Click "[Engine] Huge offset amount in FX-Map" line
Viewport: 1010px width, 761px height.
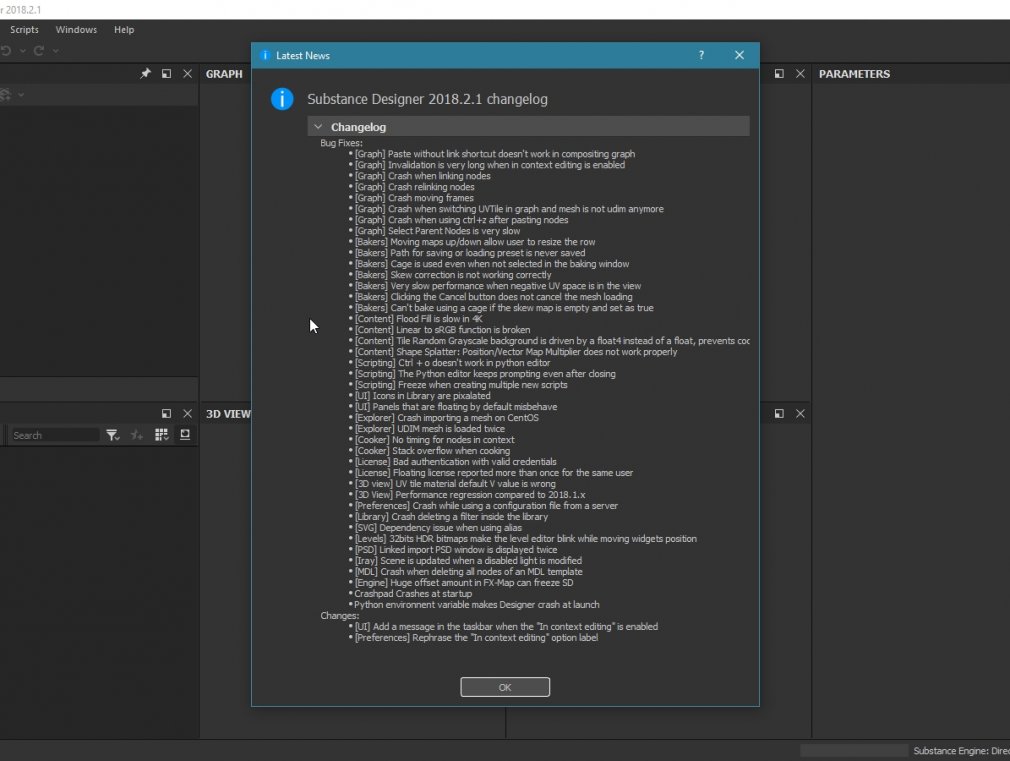[464, 583]
